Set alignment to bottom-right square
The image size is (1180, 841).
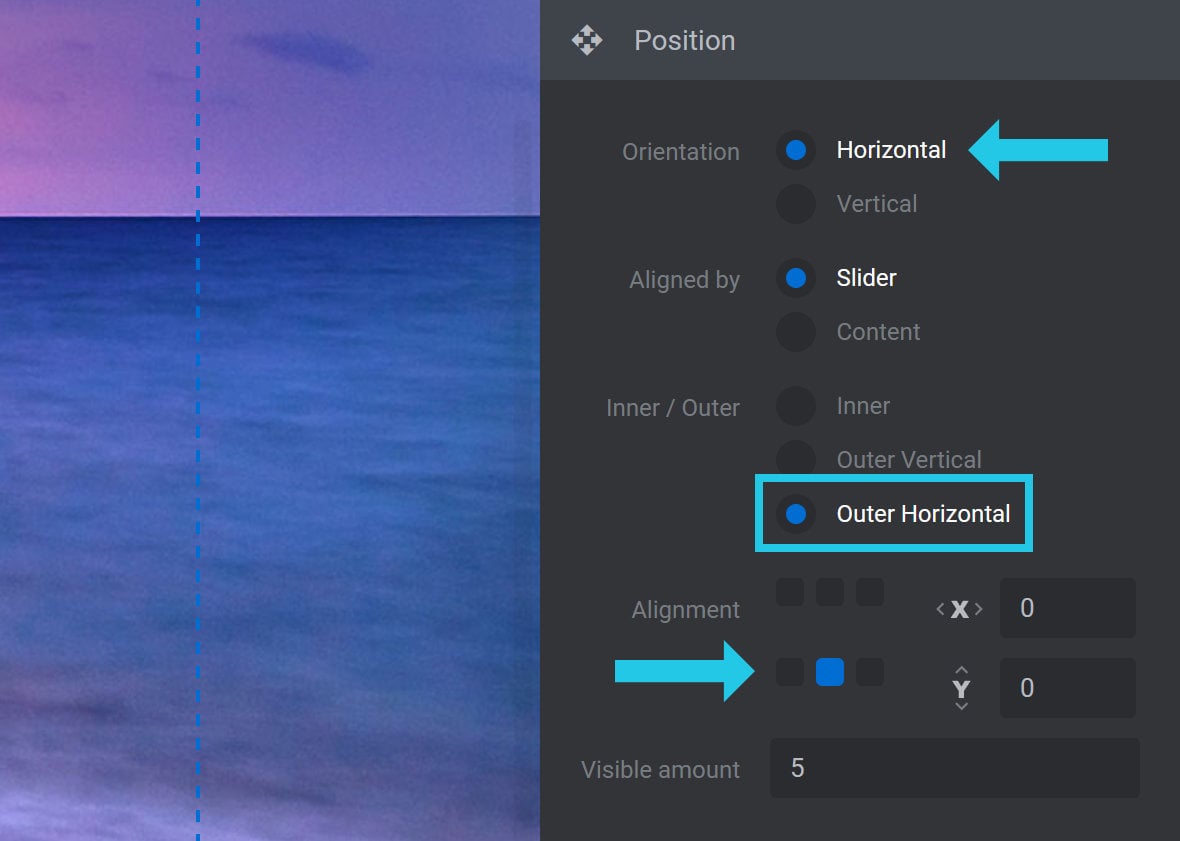coord(870,672)
